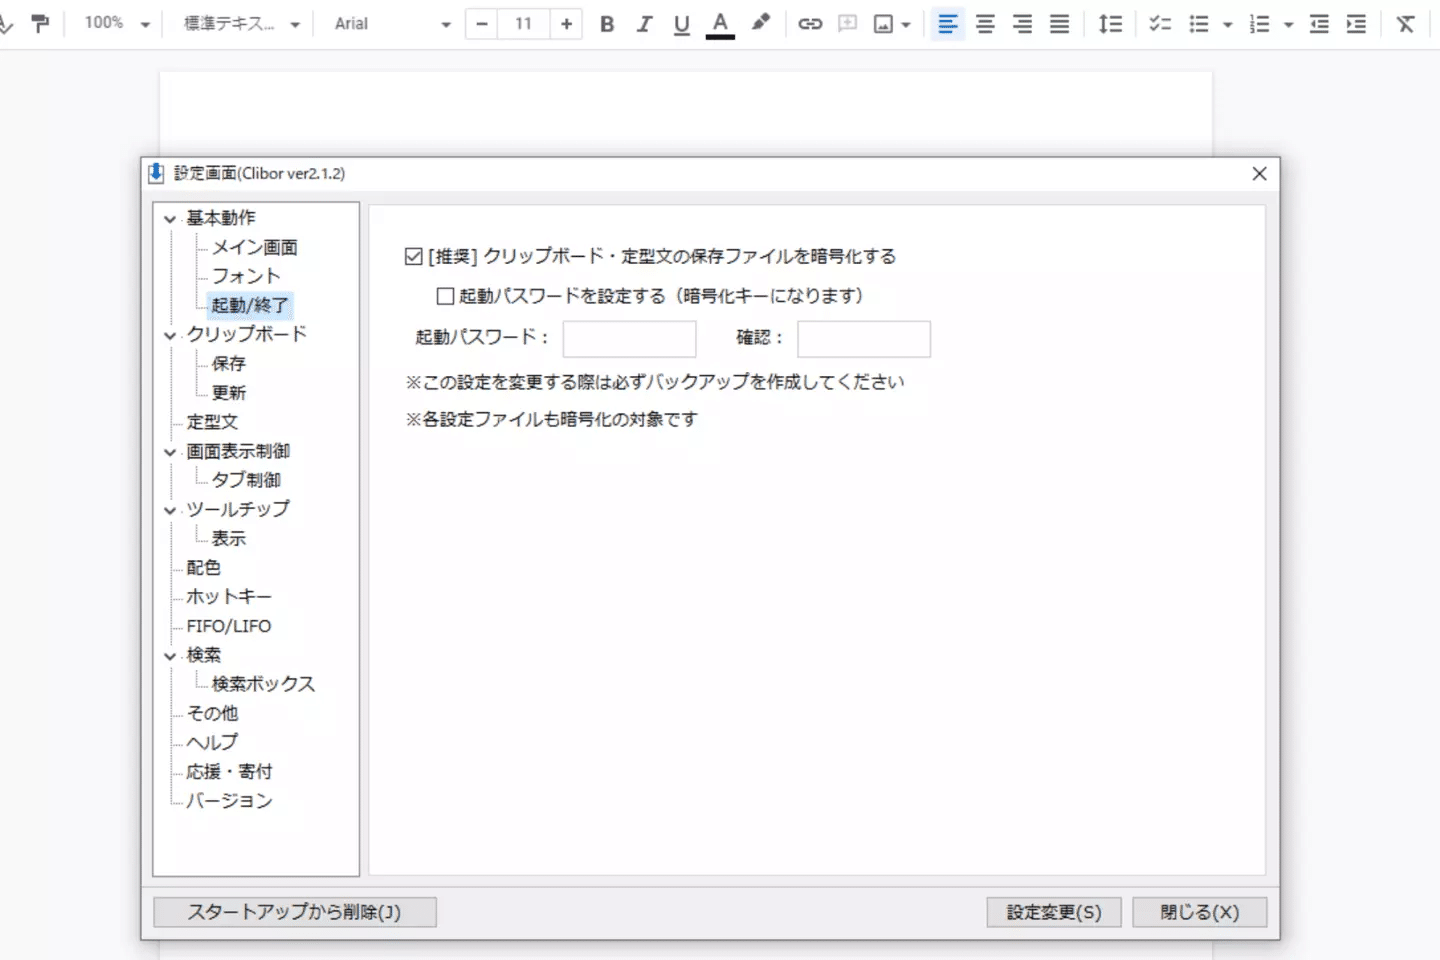This screenshot has width=1440, height=960.
Task: Open the Arial font family dropdown
Action: click(392, 24)
